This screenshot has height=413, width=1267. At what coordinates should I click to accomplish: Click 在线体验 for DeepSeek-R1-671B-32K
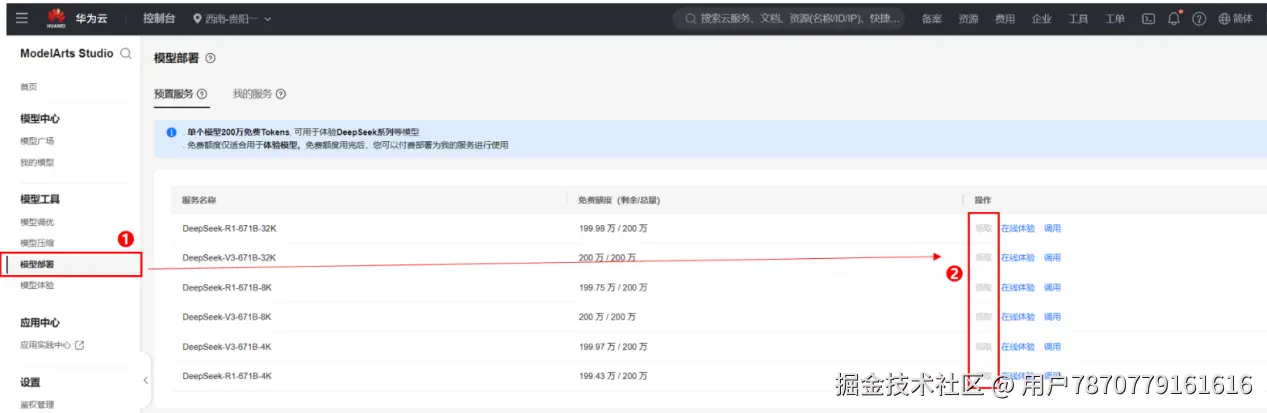(1018, 228)
